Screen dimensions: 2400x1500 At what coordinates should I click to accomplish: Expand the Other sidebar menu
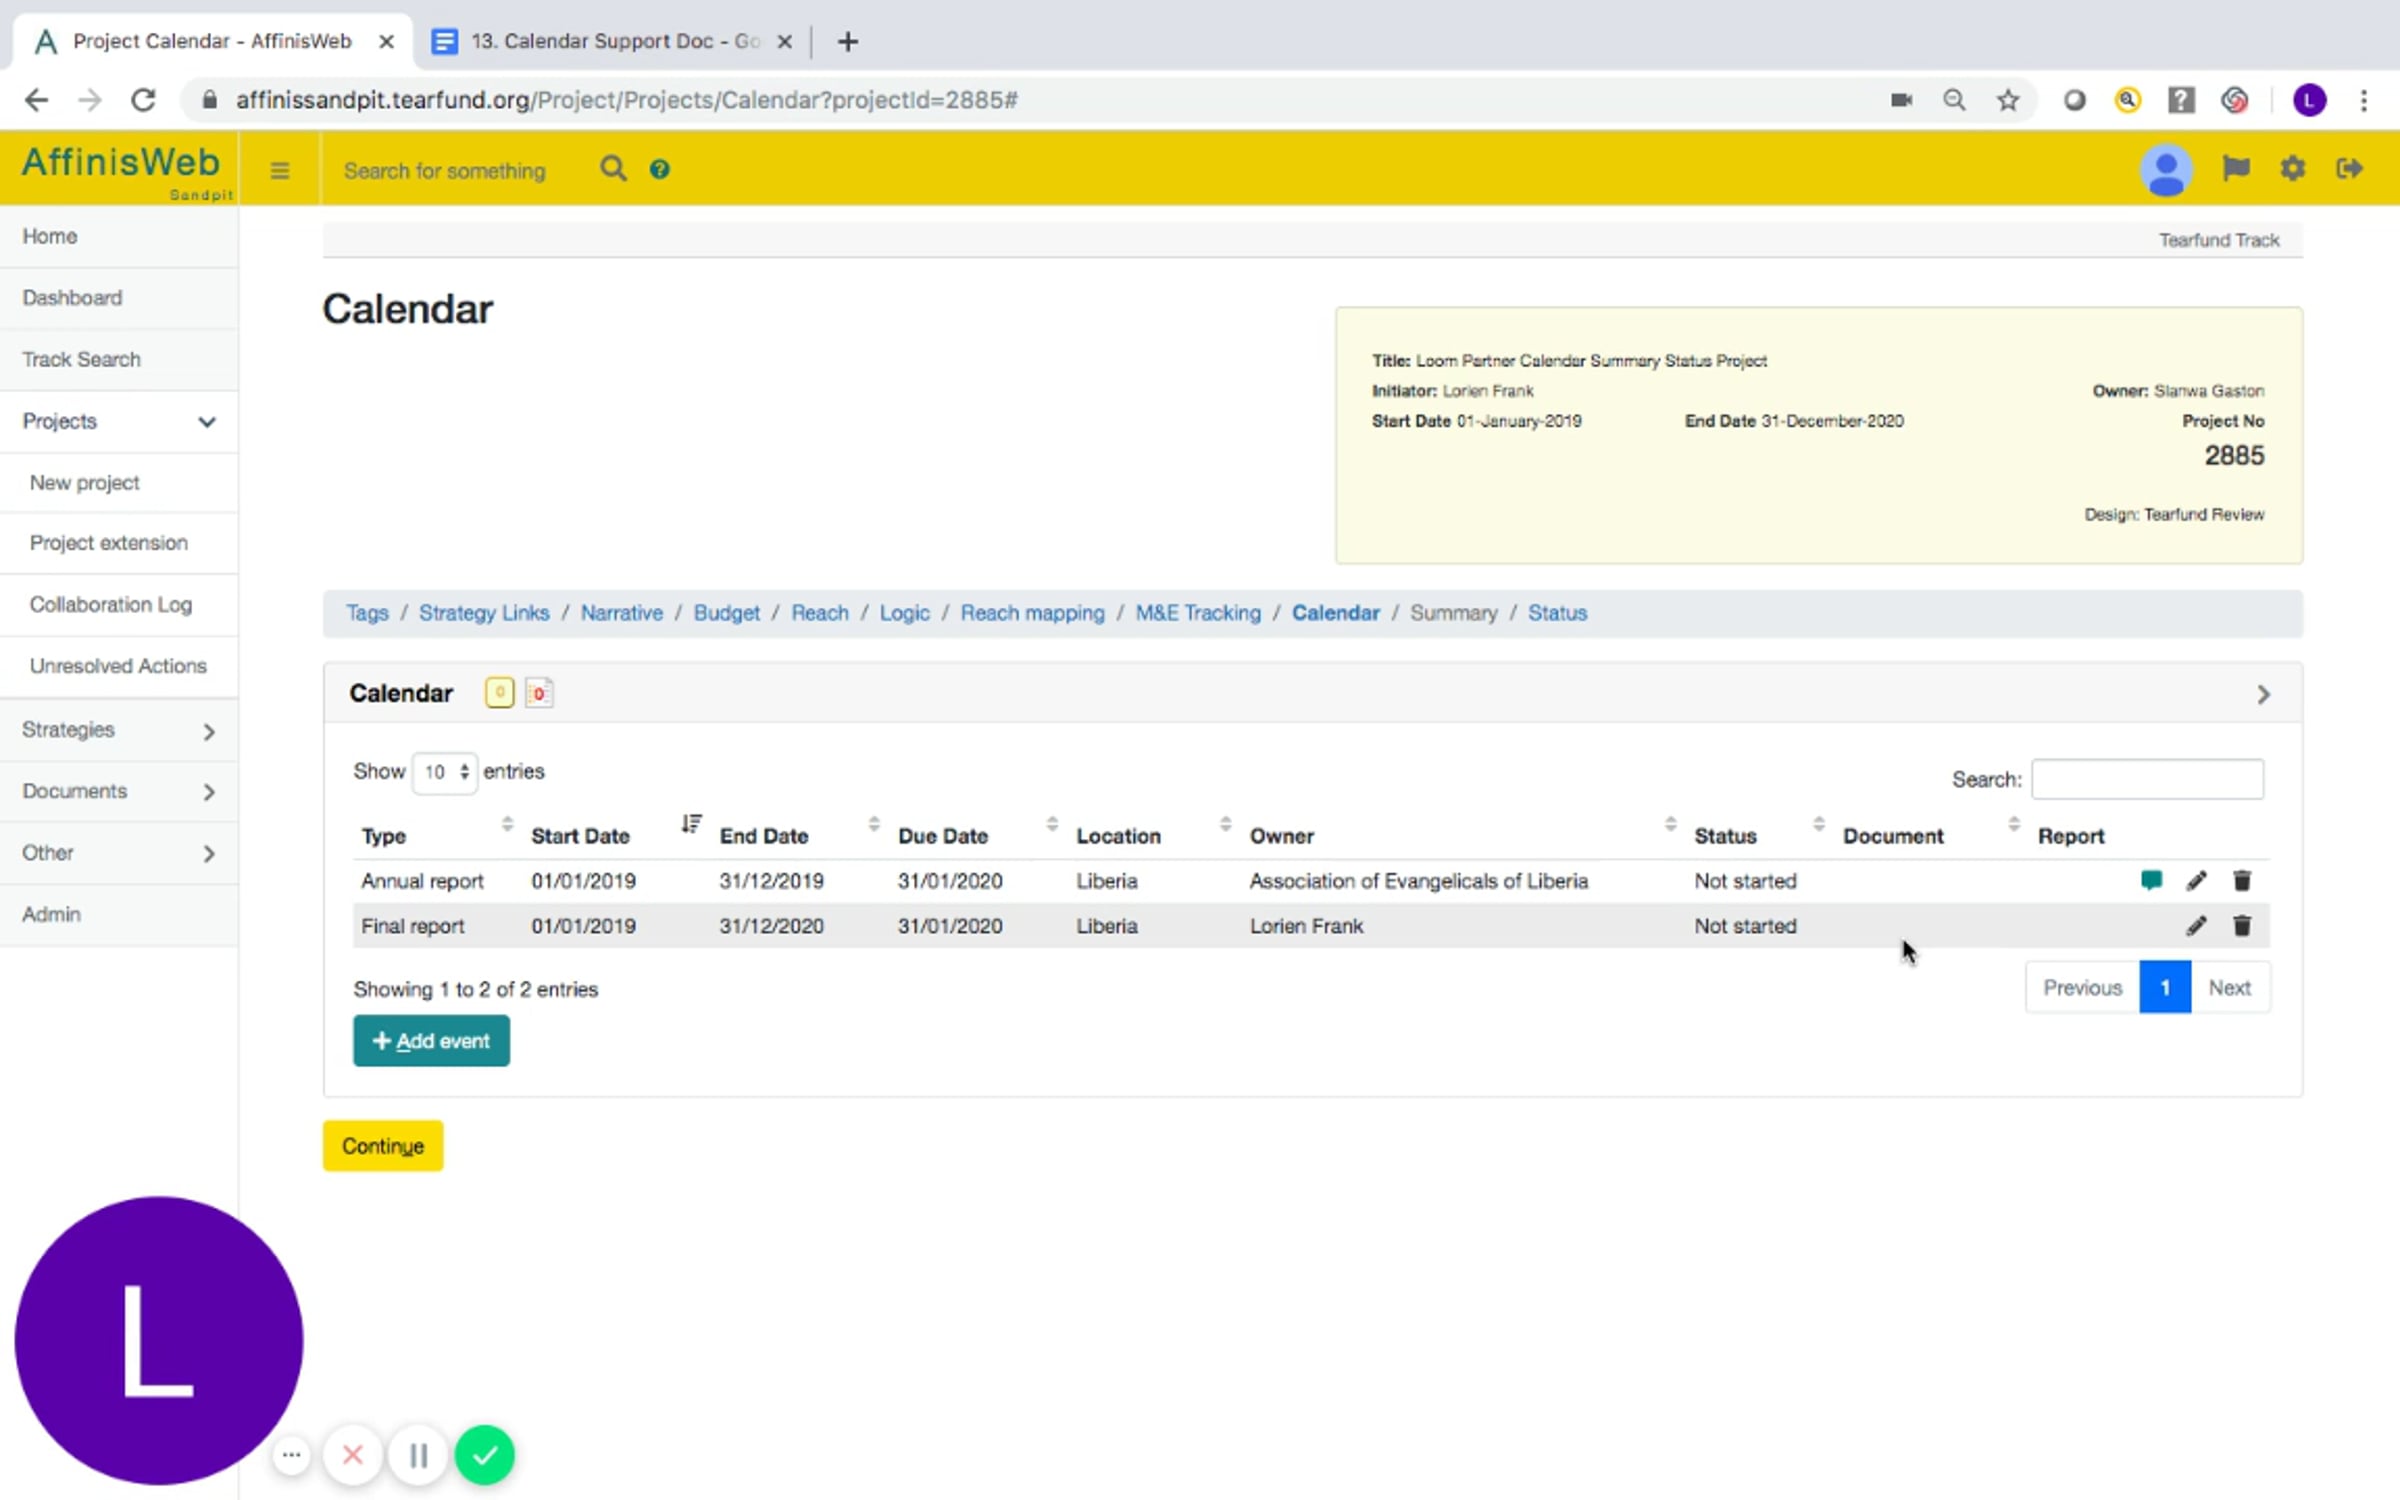(119, 853)
